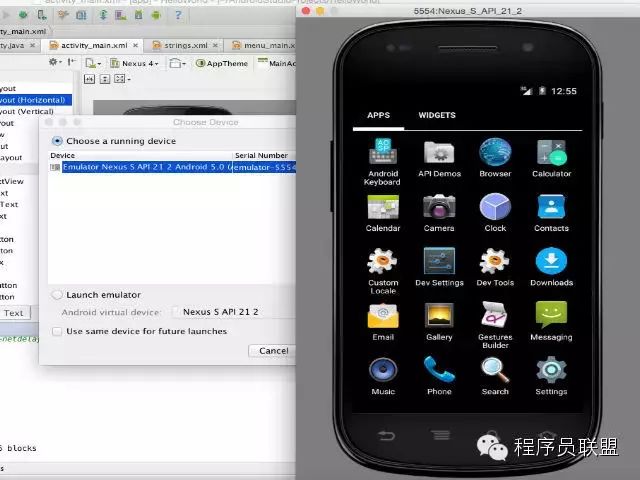640x480 pixels.
Task: Select the Launch emulator radio button
Action: pyautogui.click(x=57, y=295)
